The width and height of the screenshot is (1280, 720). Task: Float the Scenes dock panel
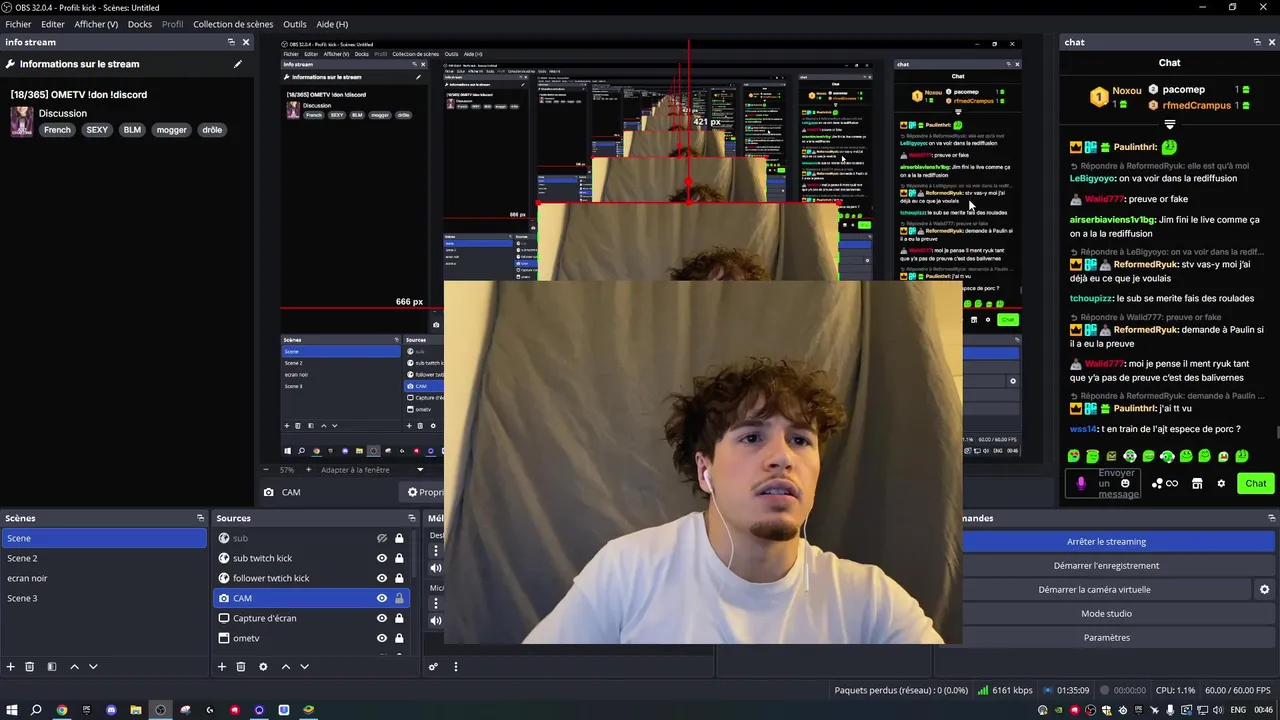coord(200,518)
